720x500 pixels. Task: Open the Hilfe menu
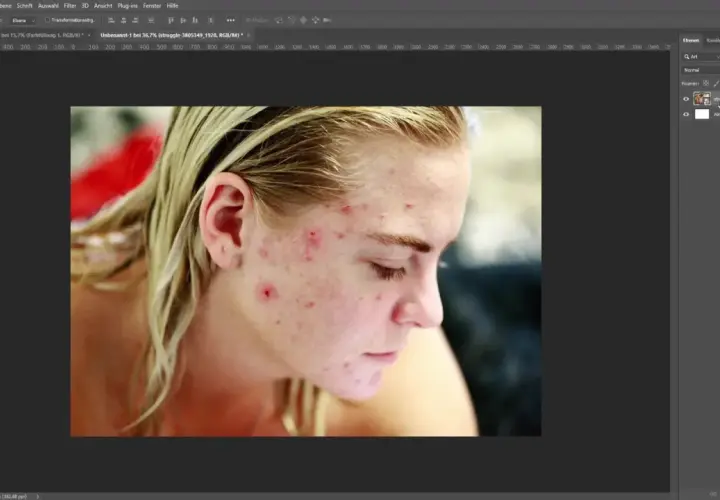(172, 6)
